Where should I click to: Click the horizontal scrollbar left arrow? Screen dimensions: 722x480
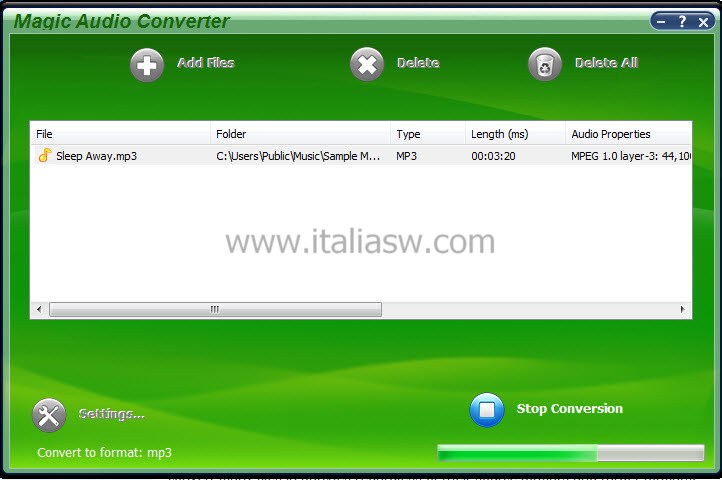[39, 309]
